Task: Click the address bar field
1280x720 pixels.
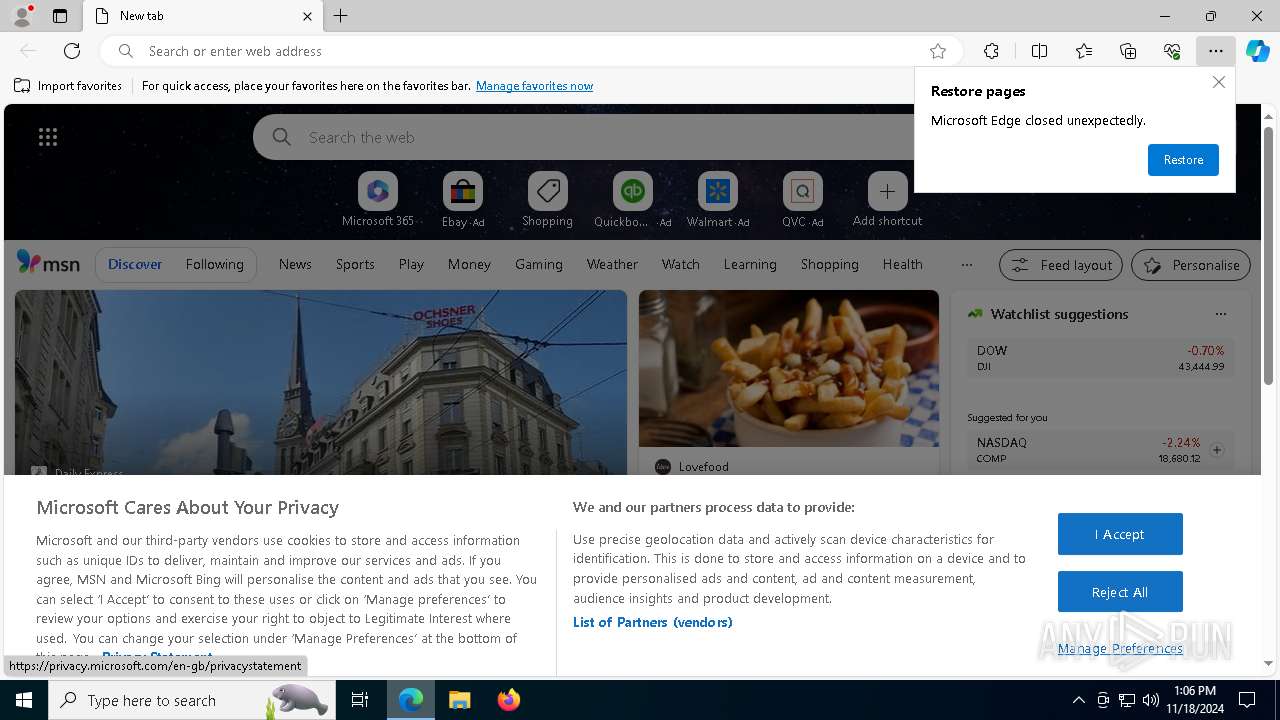Action: (x=530, y=51)
